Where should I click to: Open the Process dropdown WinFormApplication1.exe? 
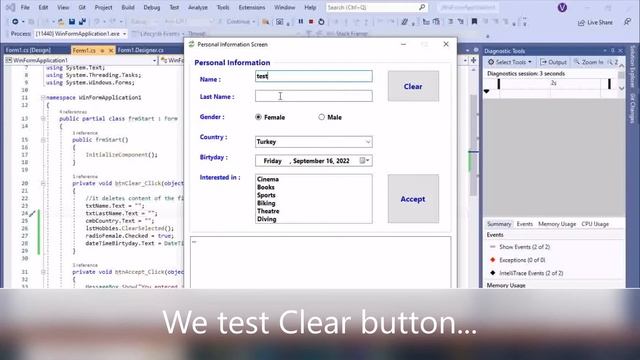point(81,34)
